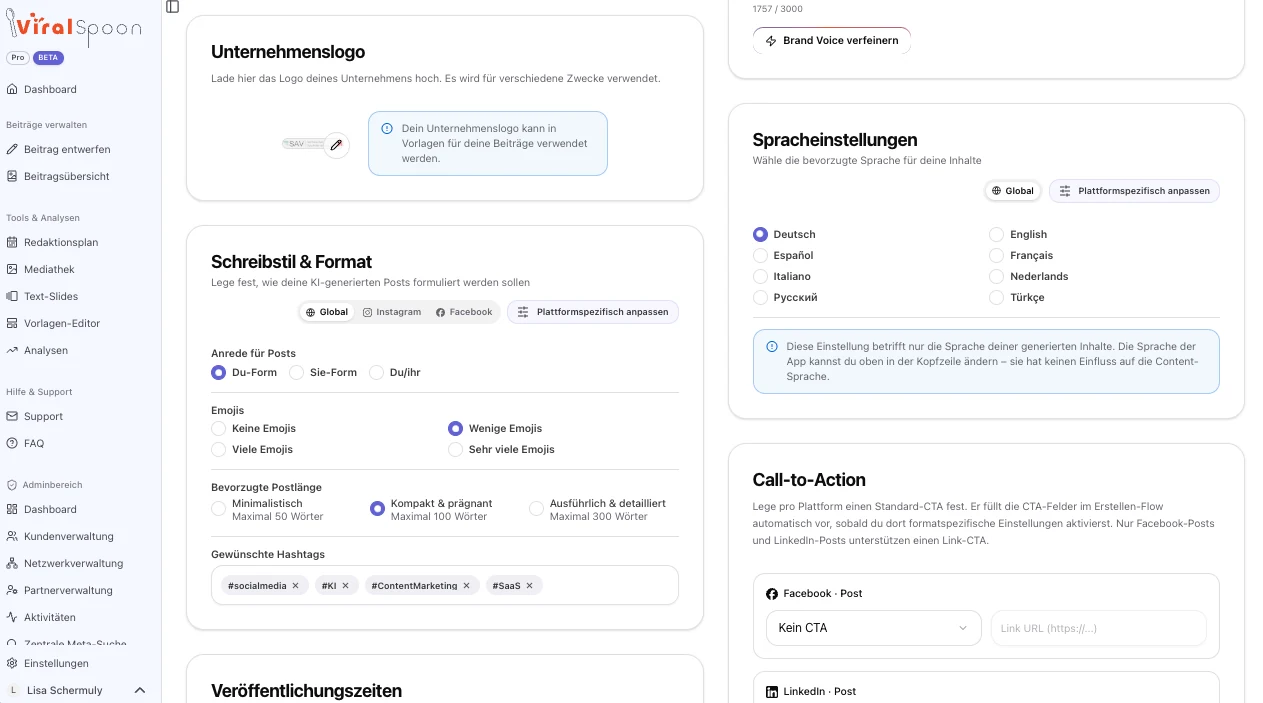Remove the #SaaS hashtag tag

529,586
